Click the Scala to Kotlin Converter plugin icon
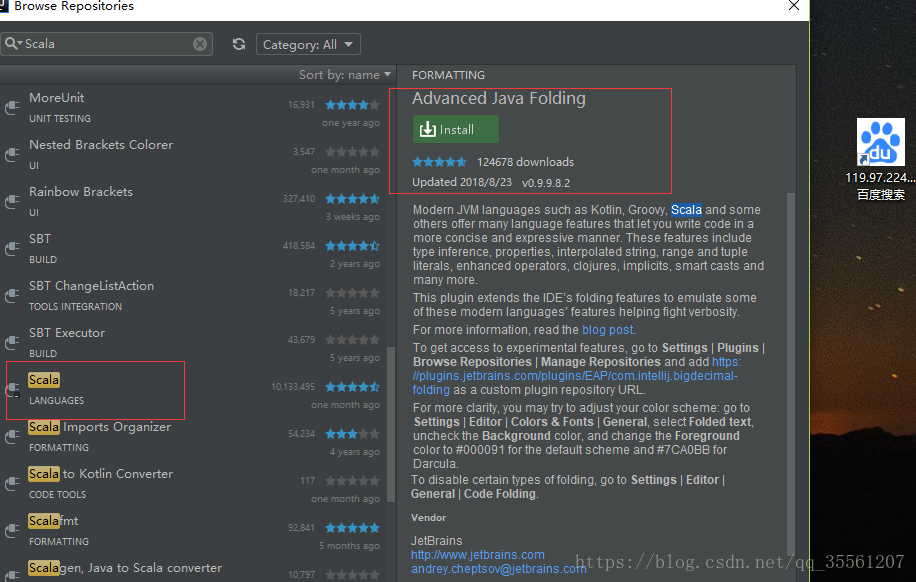Viewport: 916px width, 582px height. point(12,484)
